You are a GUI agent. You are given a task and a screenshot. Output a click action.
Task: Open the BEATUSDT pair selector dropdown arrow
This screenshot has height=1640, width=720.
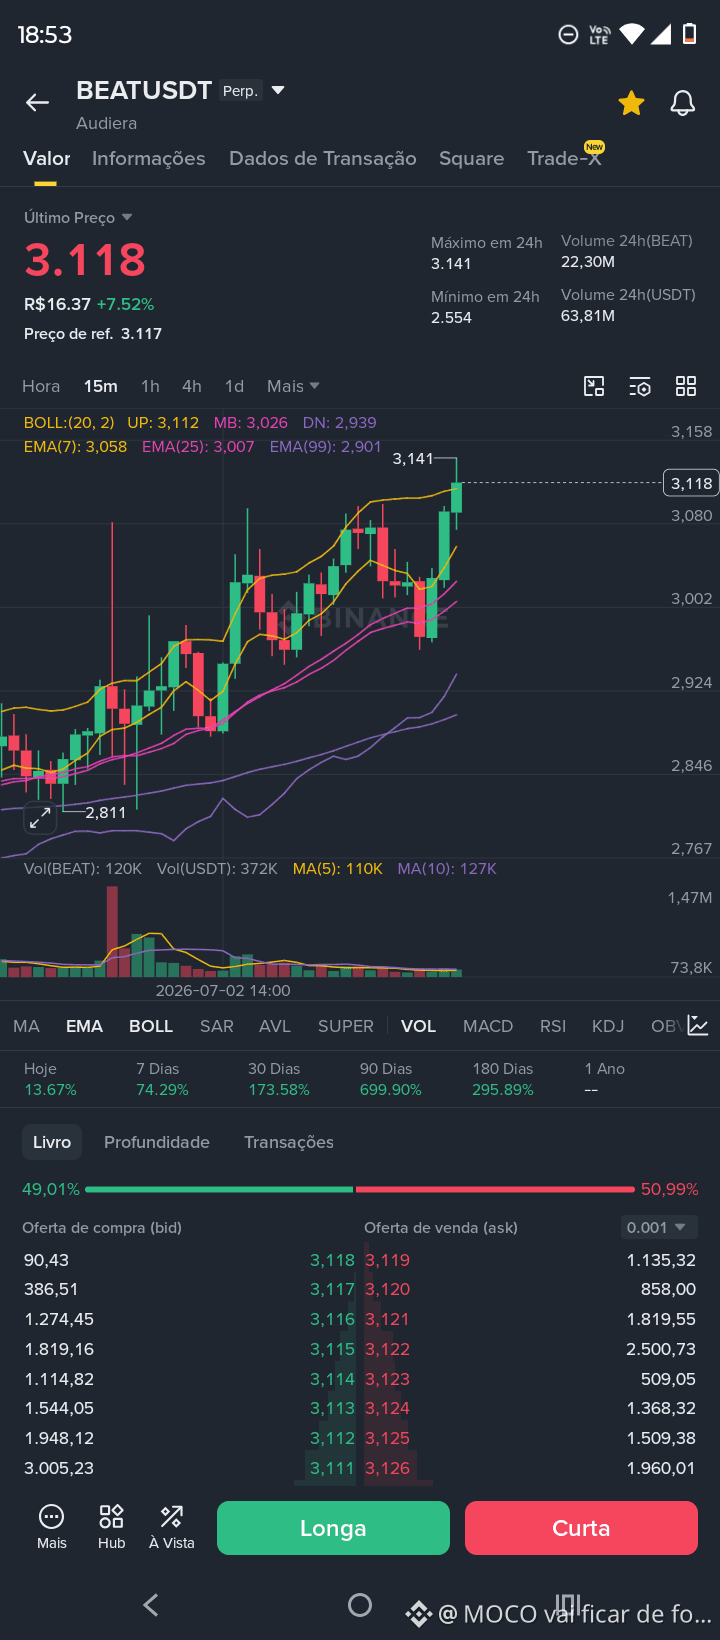279,90
